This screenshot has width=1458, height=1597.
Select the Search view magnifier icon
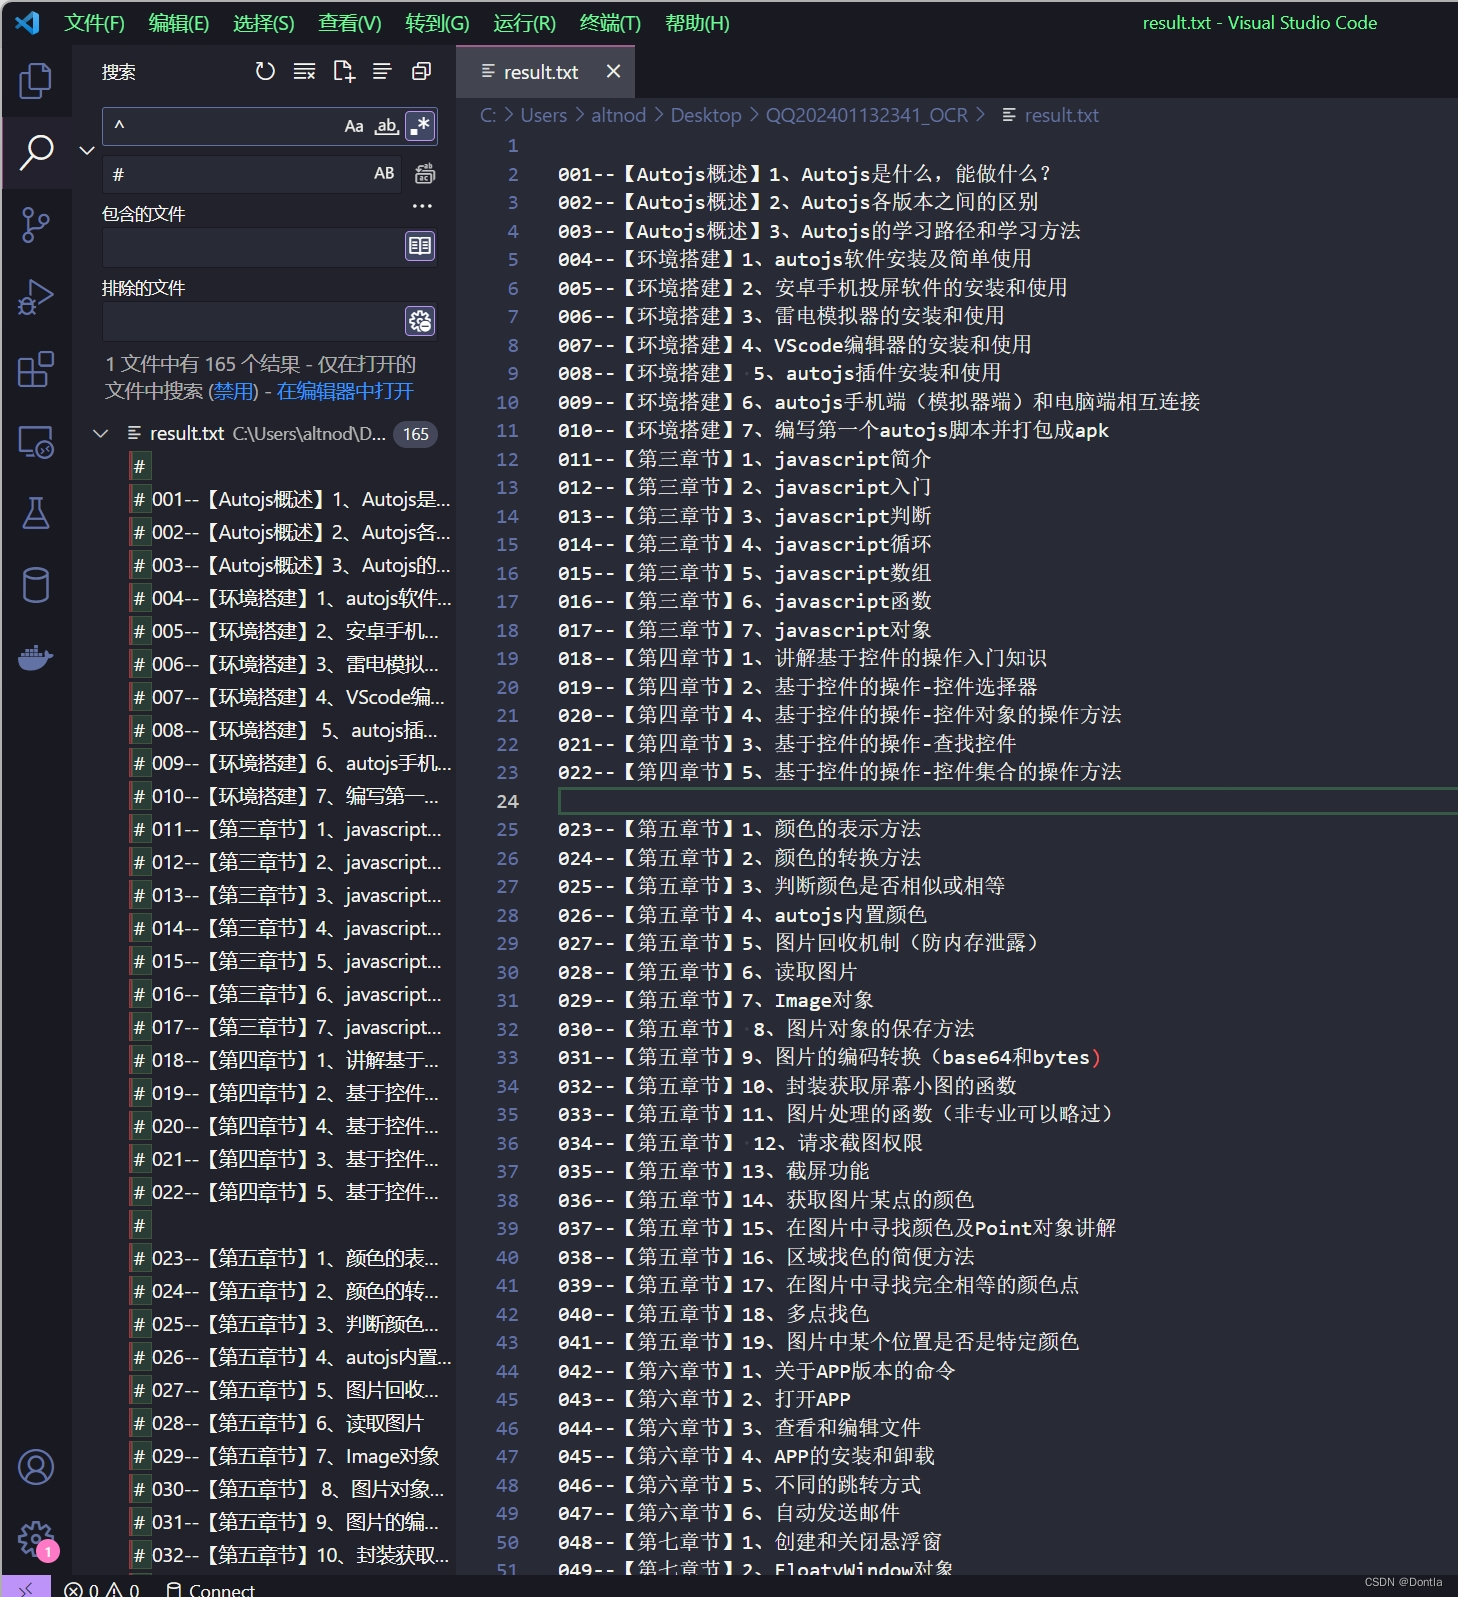pyautogui.click(x=36, y=153)
